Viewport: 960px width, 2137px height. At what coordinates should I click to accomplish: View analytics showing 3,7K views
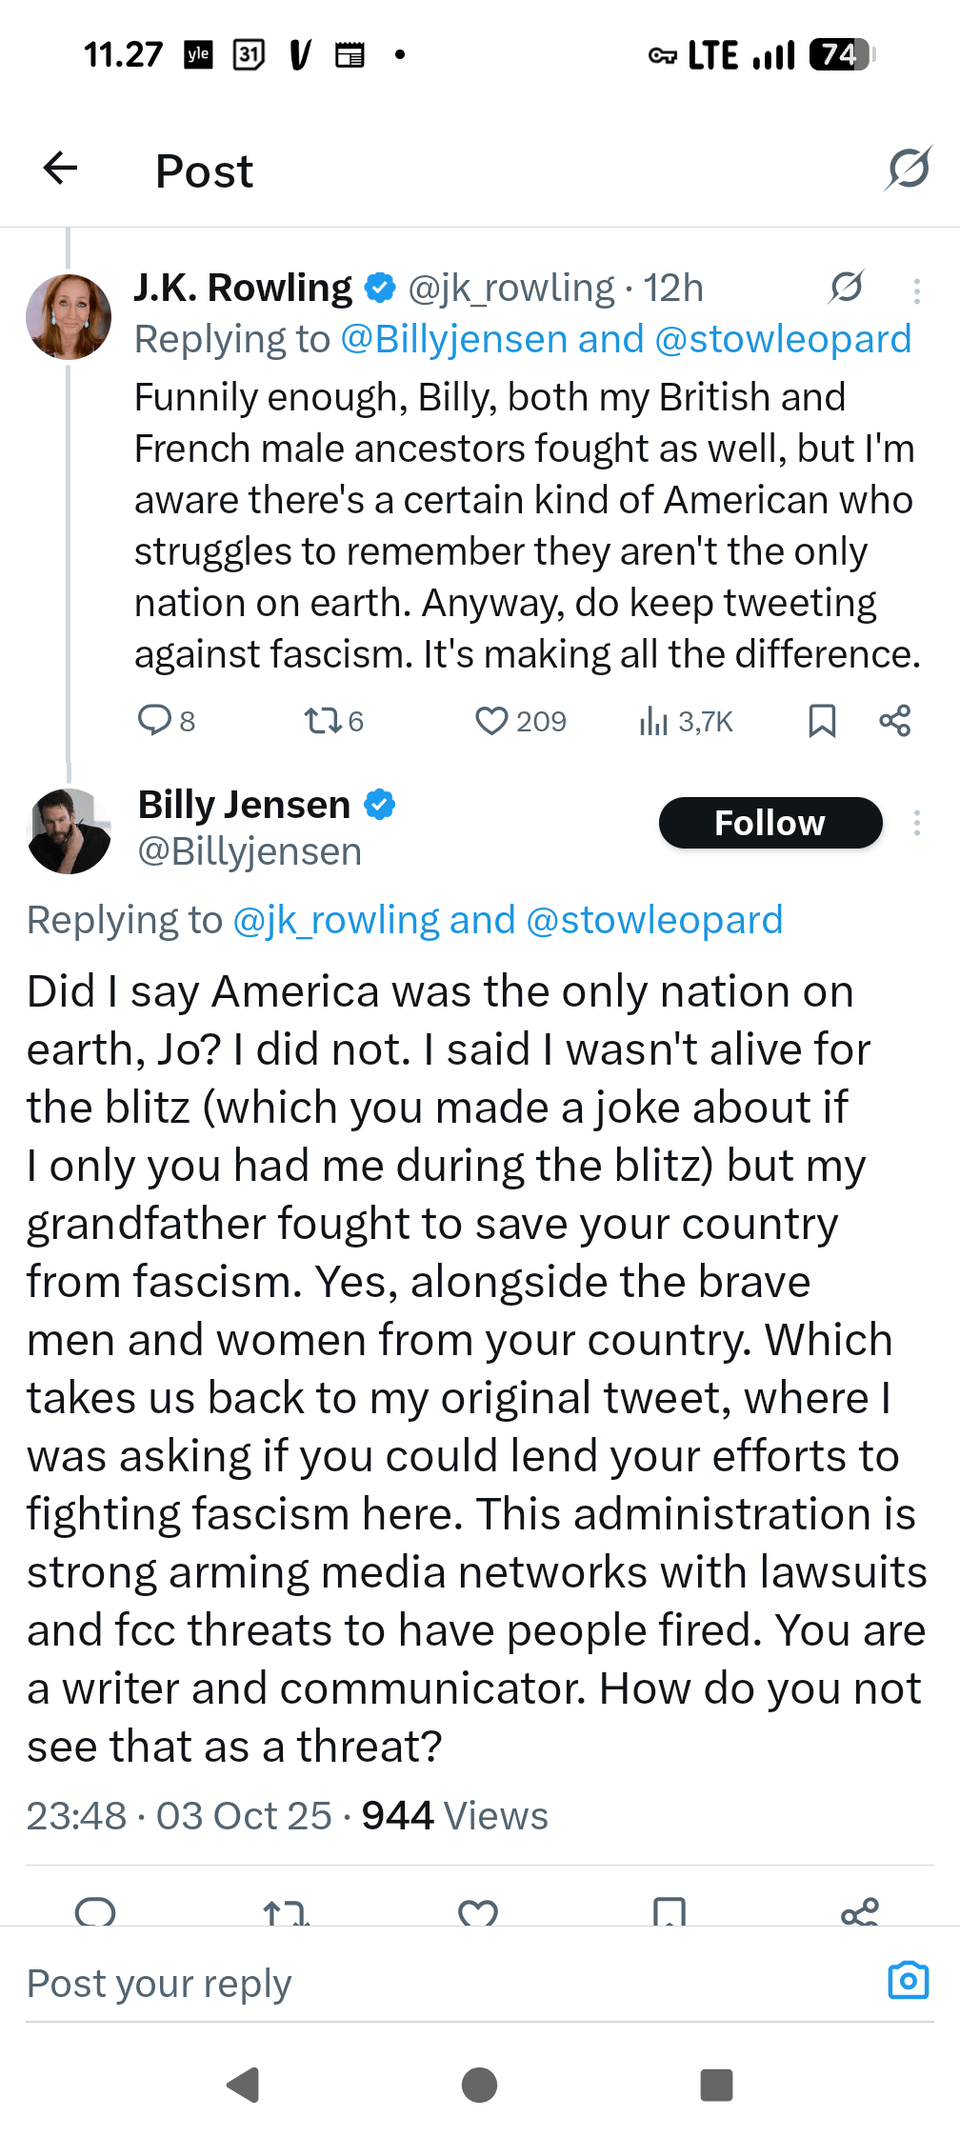click(654, 720)
